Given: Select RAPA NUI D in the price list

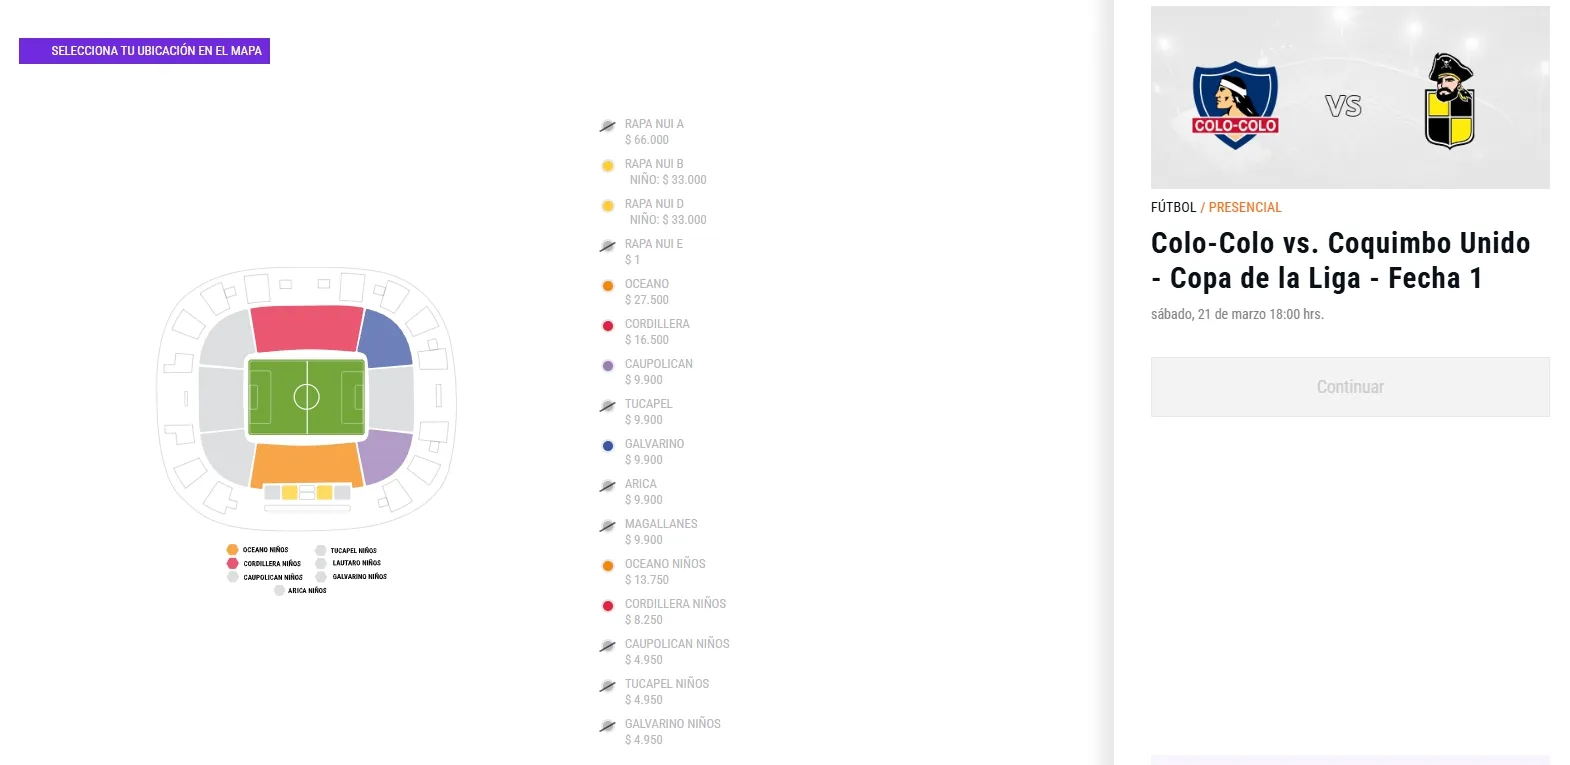Looking at the screenshot, I should click(654, 204).
